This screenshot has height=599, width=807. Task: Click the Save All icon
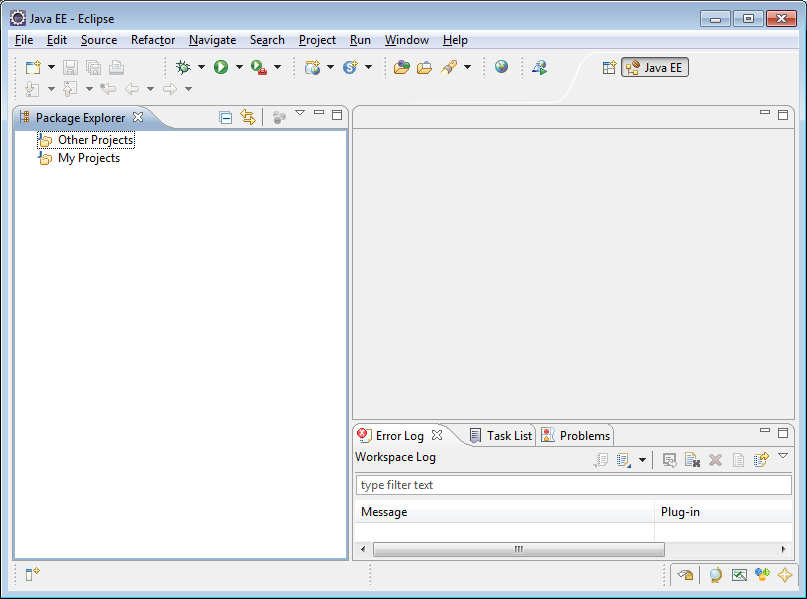(x=93, y=67)
